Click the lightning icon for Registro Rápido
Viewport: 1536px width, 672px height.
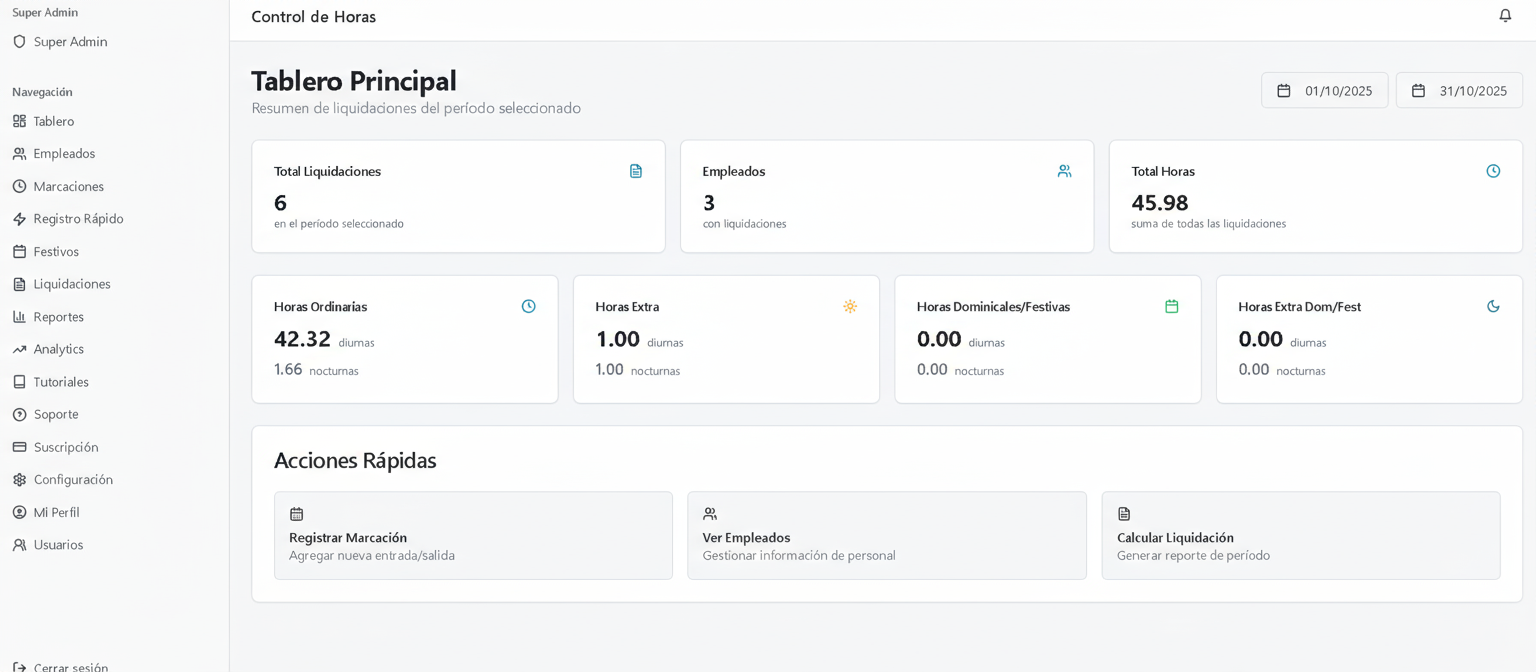tap(19, 219)
